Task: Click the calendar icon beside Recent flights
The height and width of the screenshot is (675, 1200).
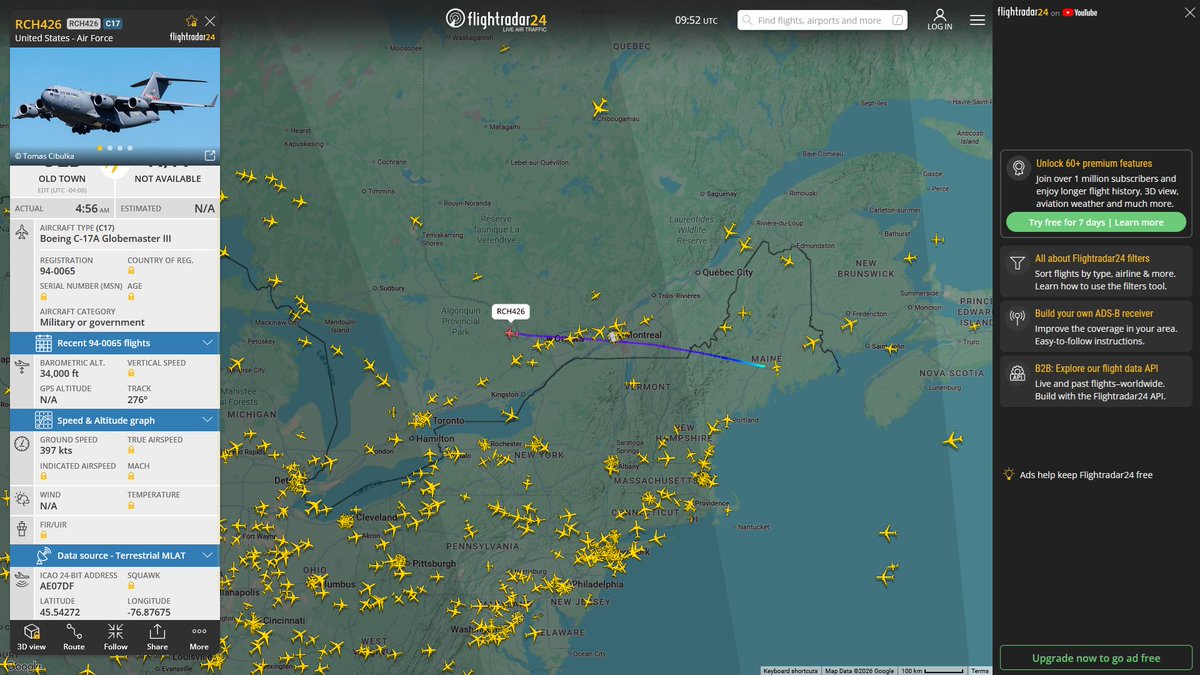Action: 44,343
